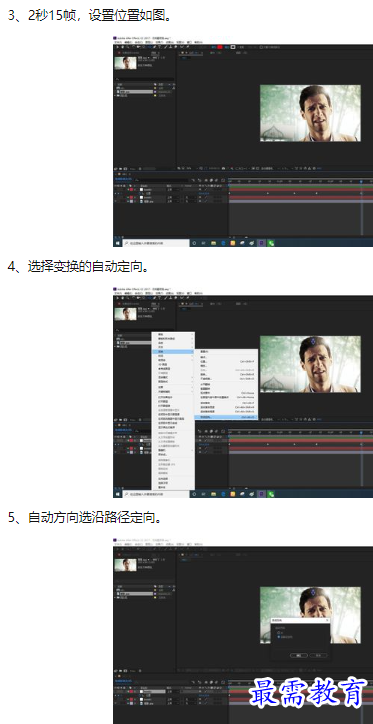
Task: Select the project panel footage thumbnail in step 3 screenshot
Action: pyautogui.click(x=126, y=63)
